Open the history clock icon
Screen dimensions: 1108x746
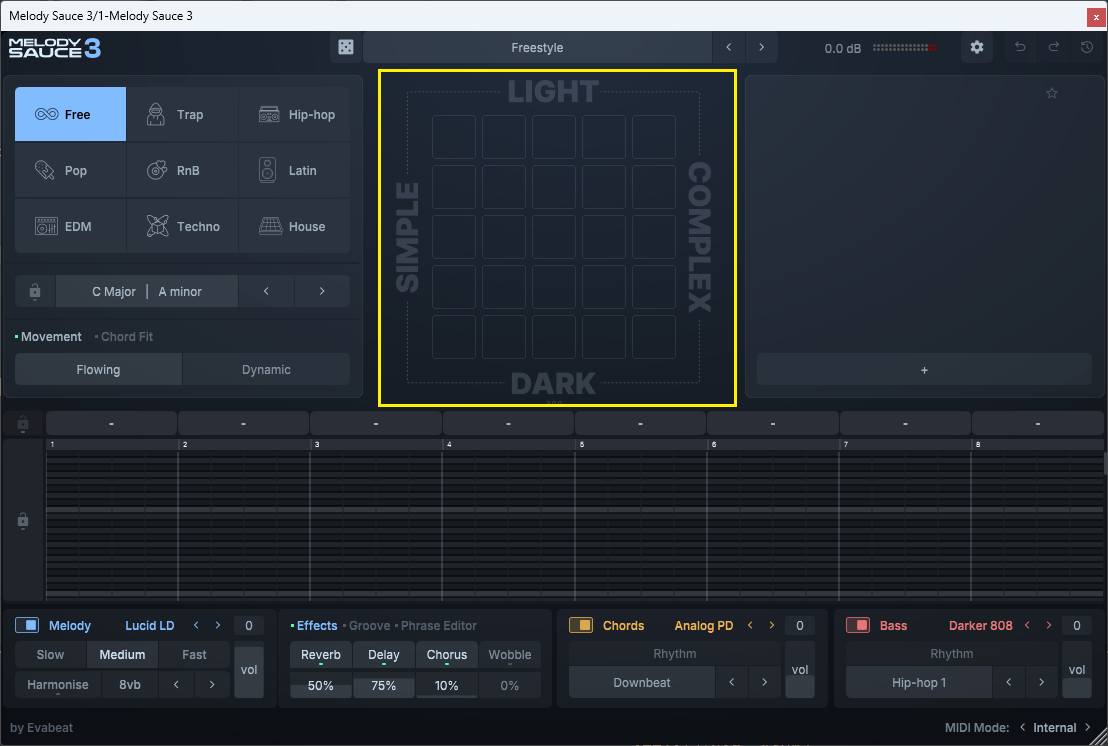click(1087, 48)
